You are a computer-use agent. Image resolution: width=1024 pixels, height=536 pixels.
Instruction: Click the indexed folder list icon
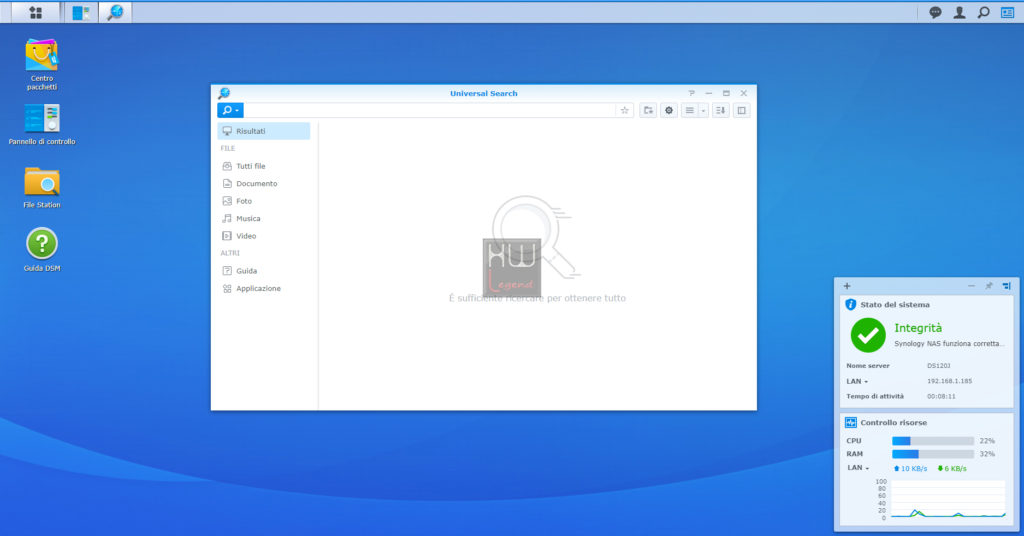point(648,110)
